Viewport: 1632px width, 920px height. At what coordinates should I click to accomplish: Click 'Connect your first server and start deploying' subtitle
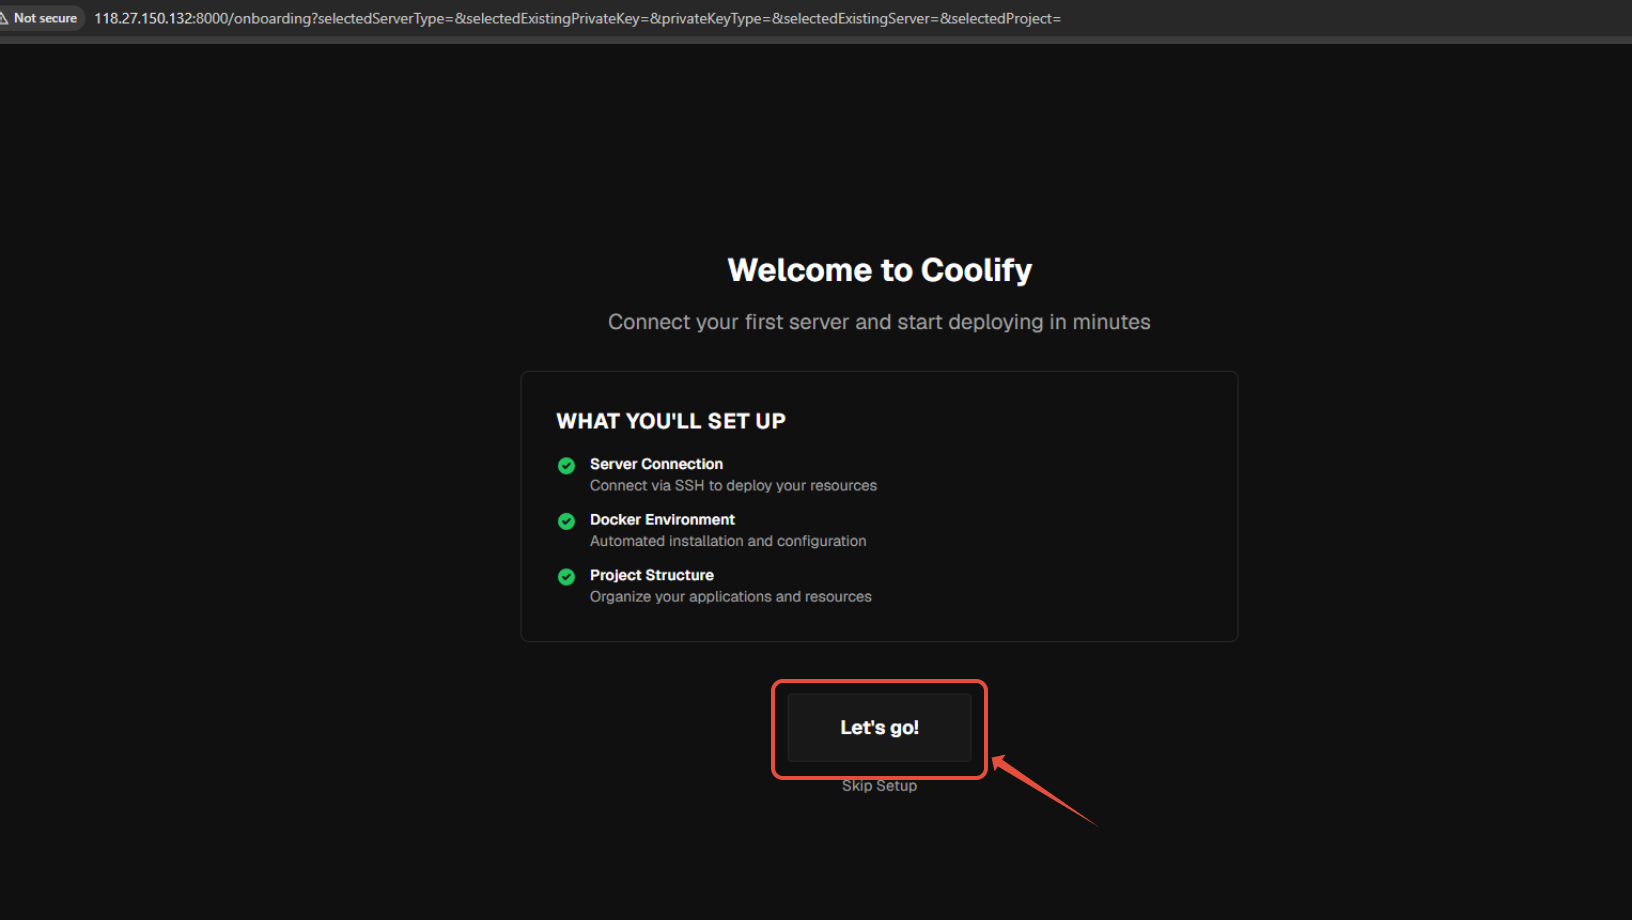pyautogui.click(x=879, y=322)
